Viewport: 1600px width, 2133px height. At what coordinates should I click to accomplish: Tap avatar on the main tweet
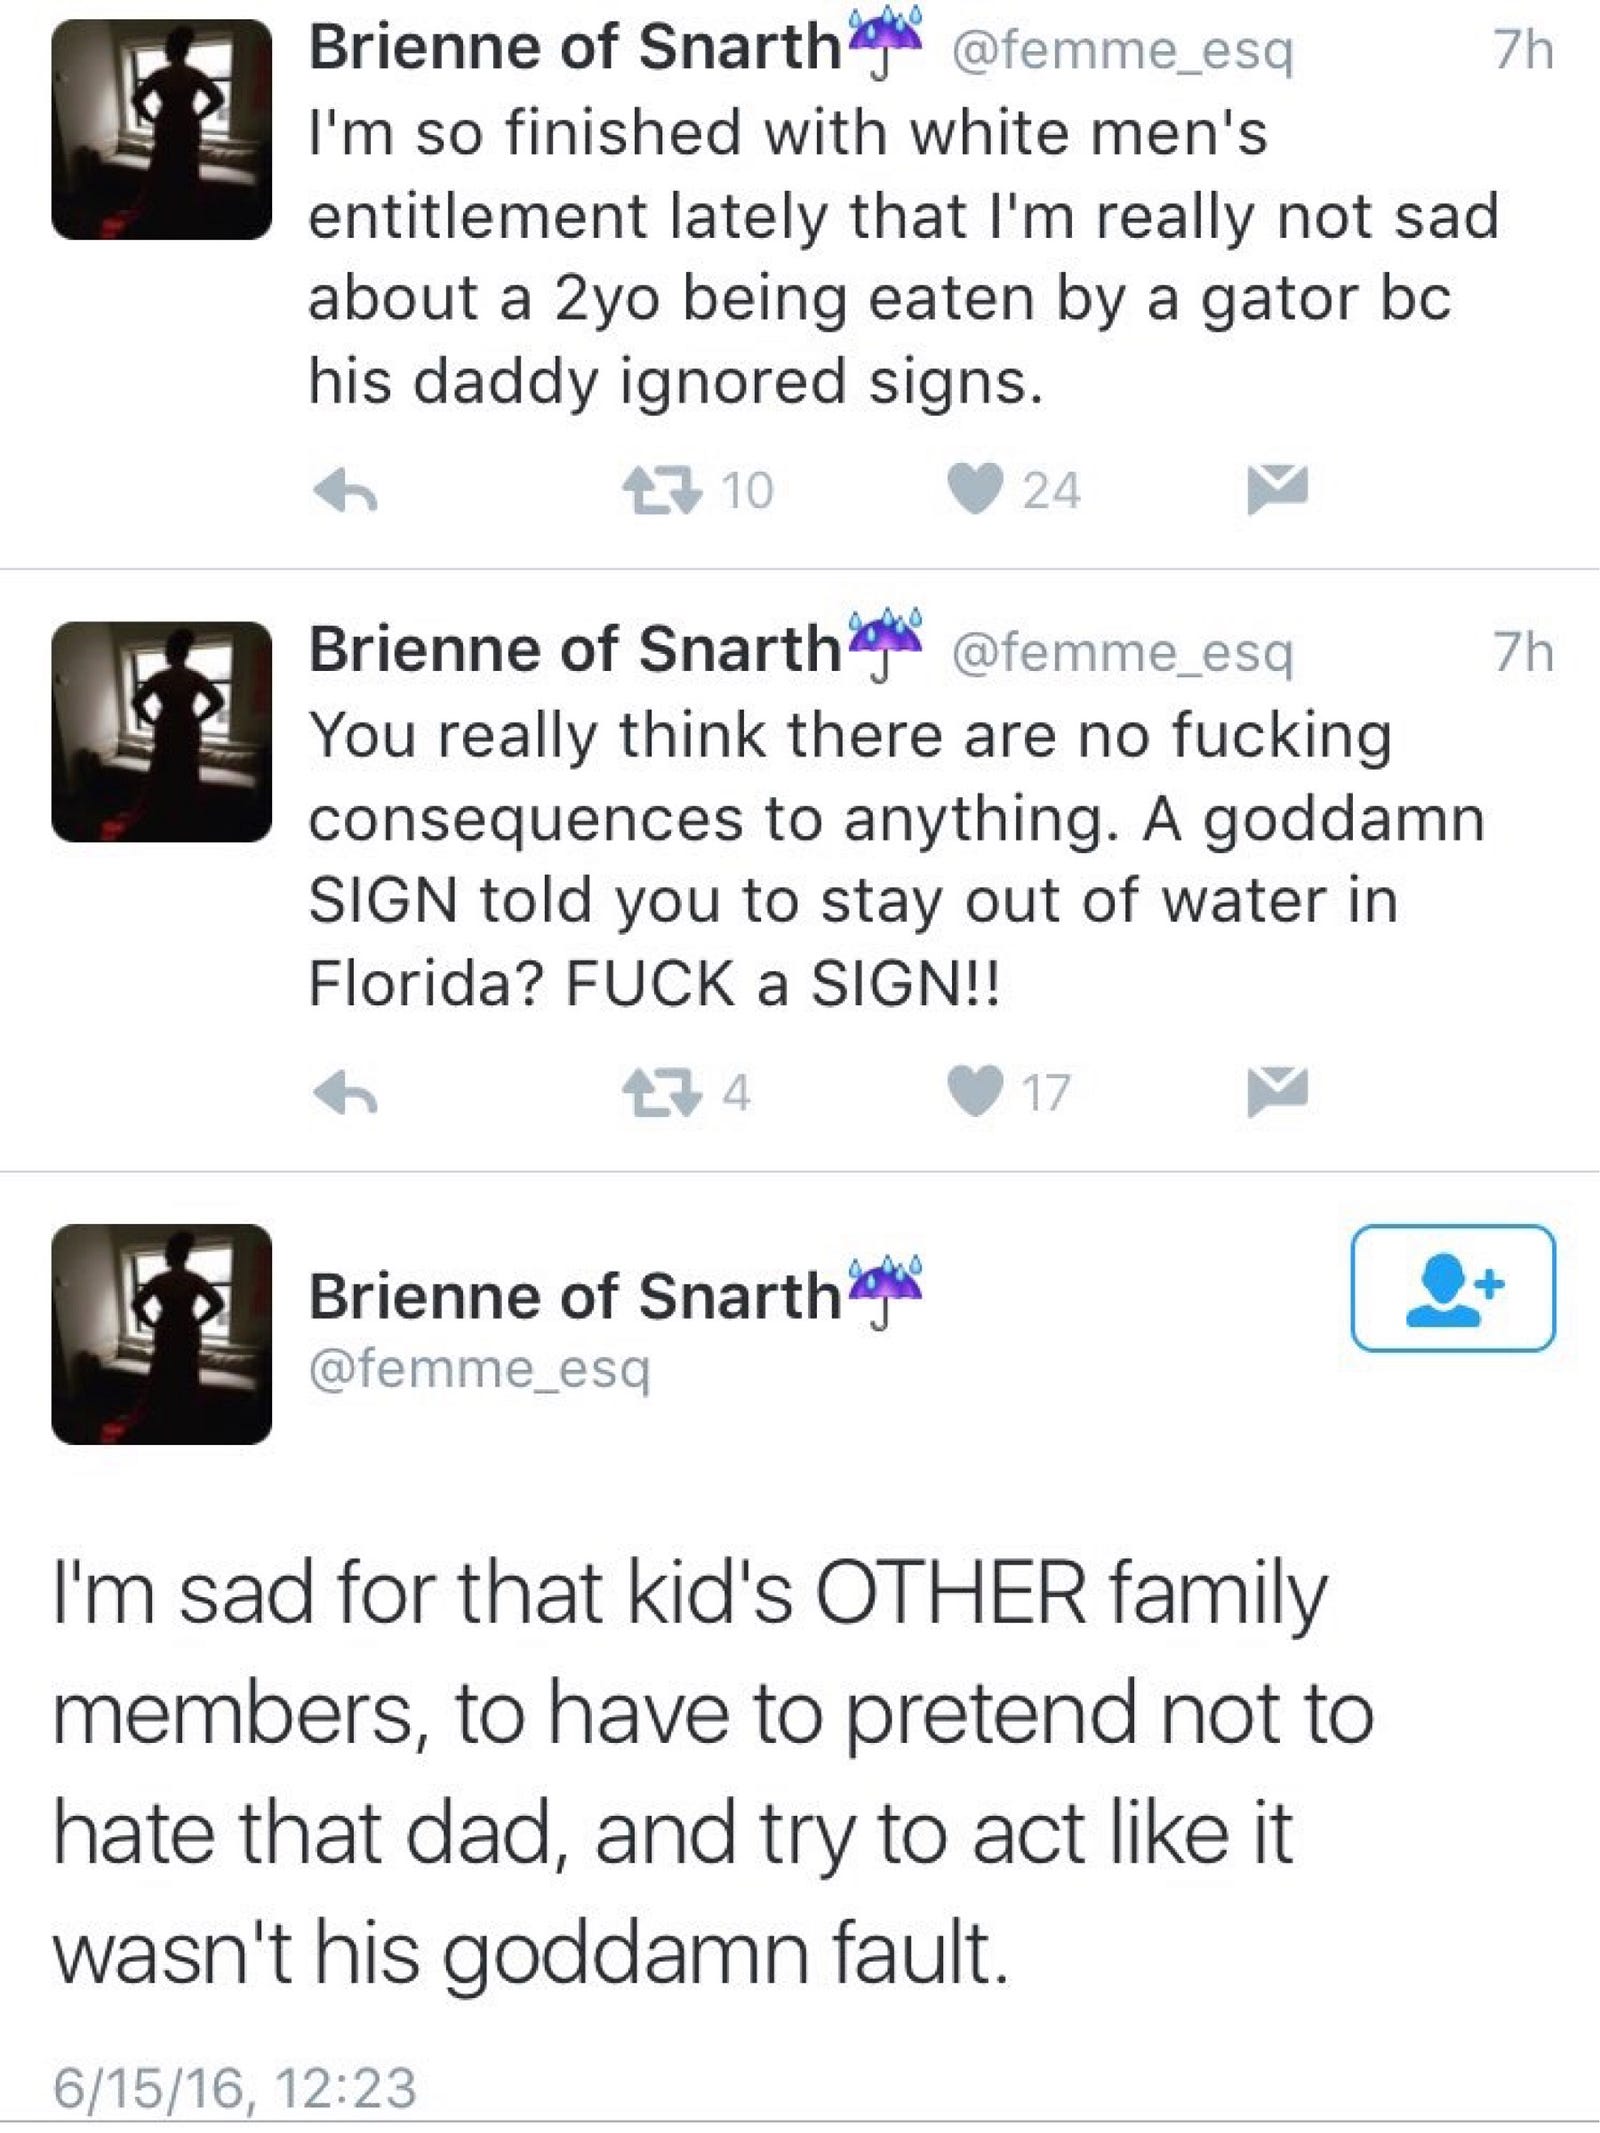pos(162,1334)
